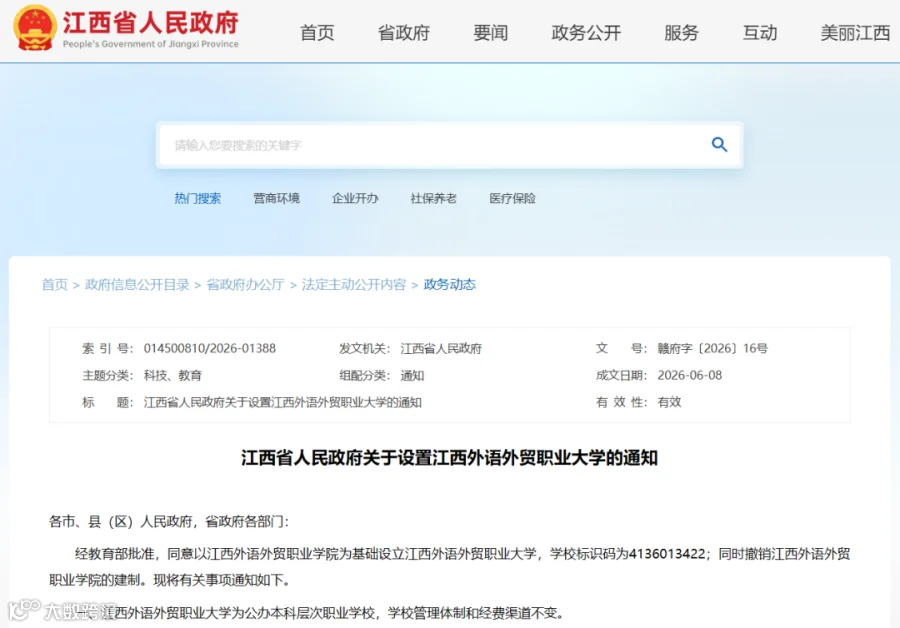Open breadcrumb 政府信息公开目录

(x=137, y=285)
